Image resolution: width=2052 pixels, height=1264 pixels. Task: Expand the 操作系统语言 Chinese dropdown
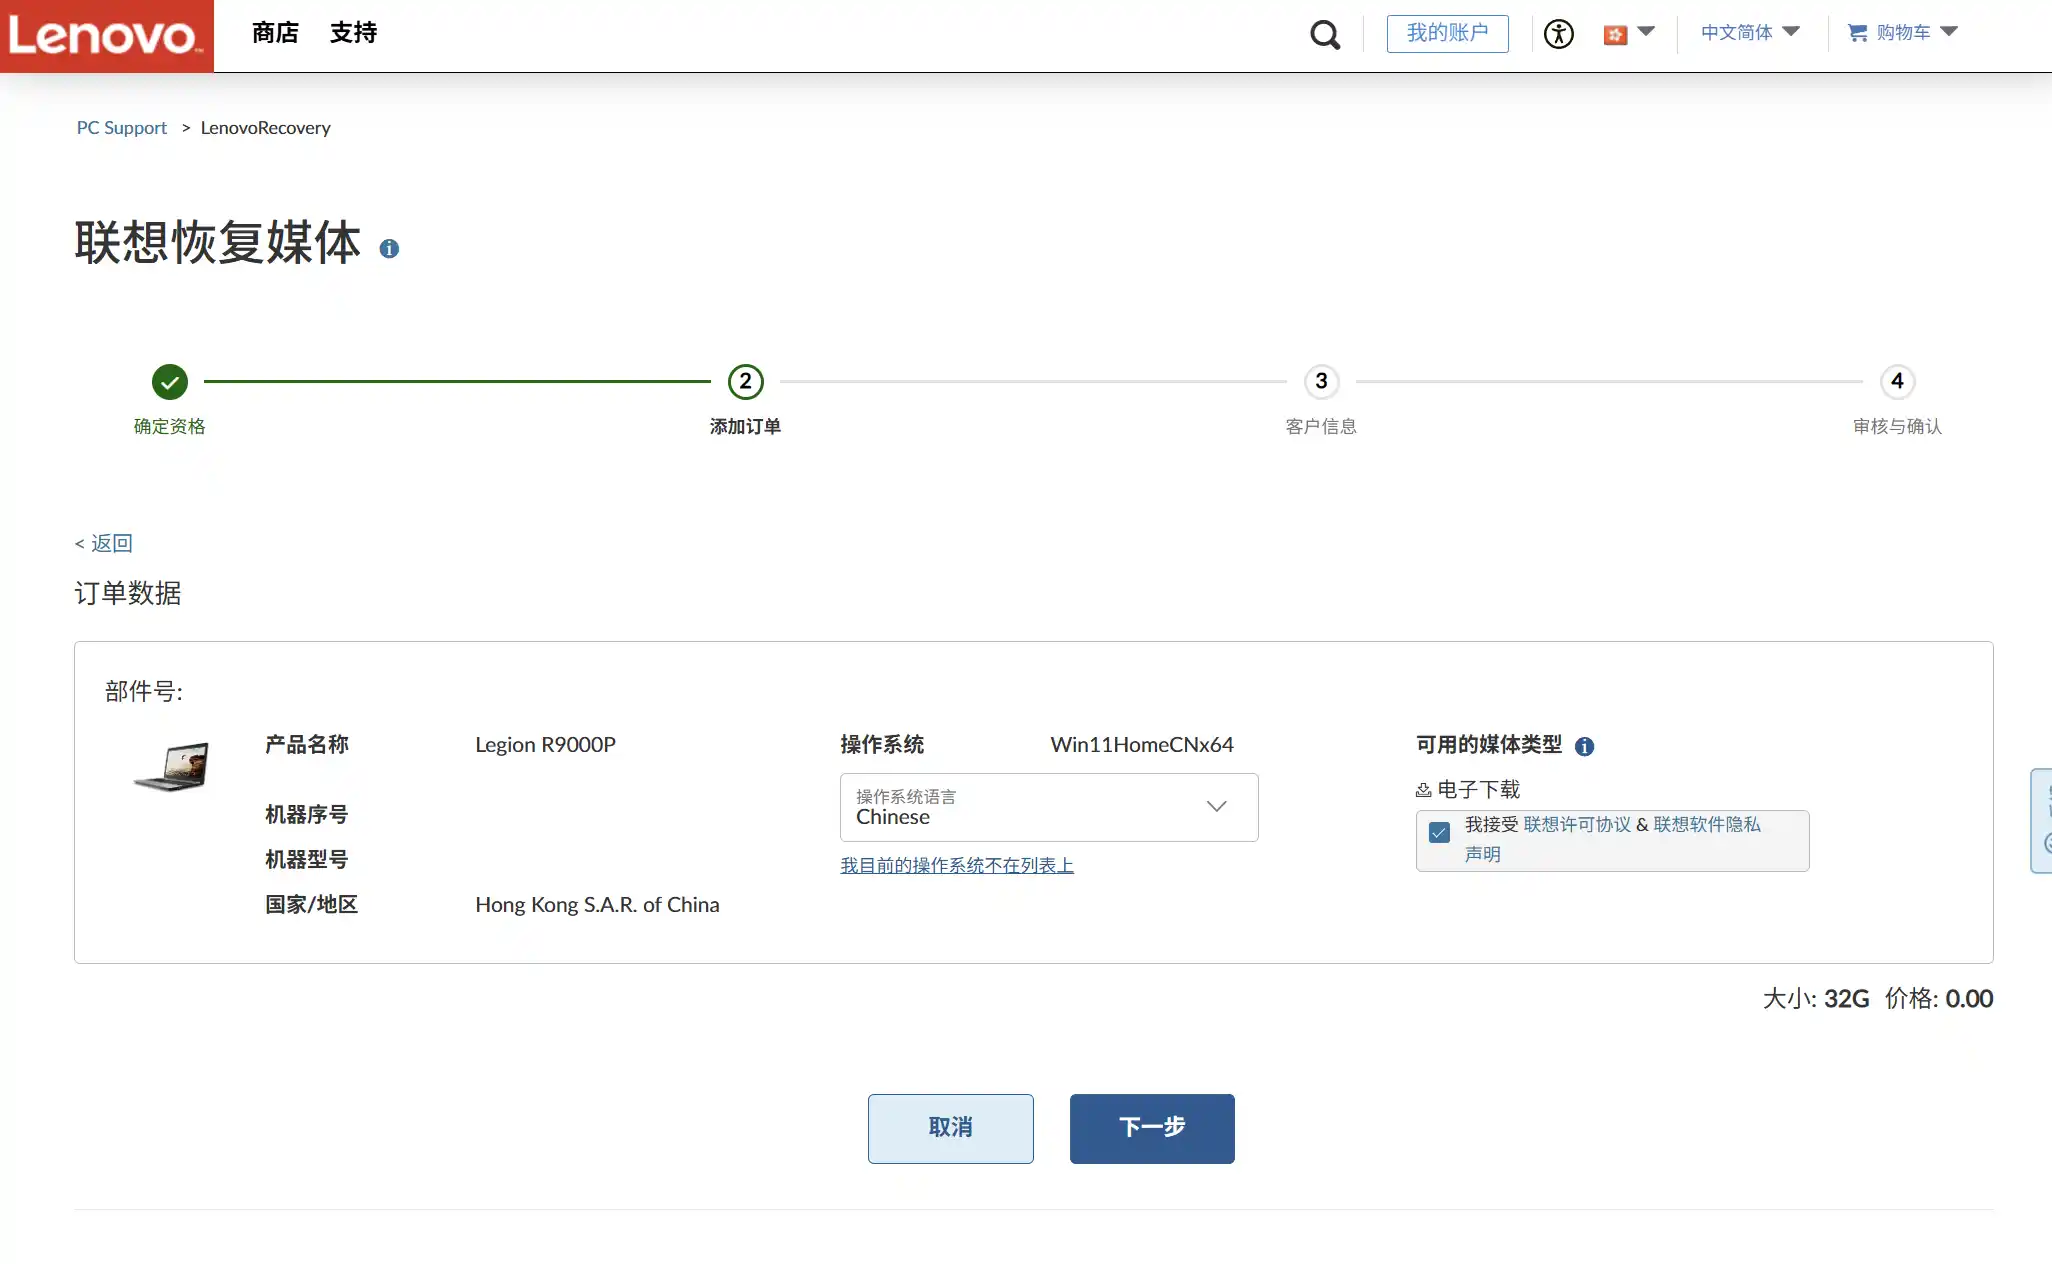point(1048,807)
